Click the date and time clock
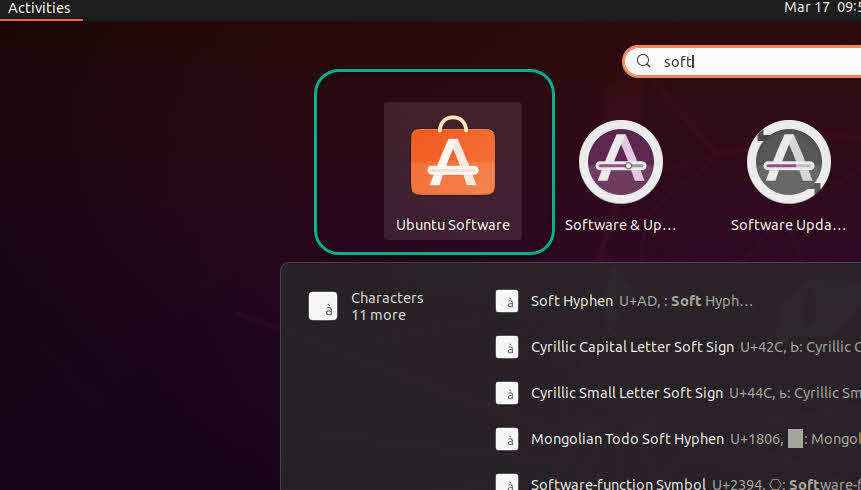The width and height of the screenshot is (861, 490). 822,8
